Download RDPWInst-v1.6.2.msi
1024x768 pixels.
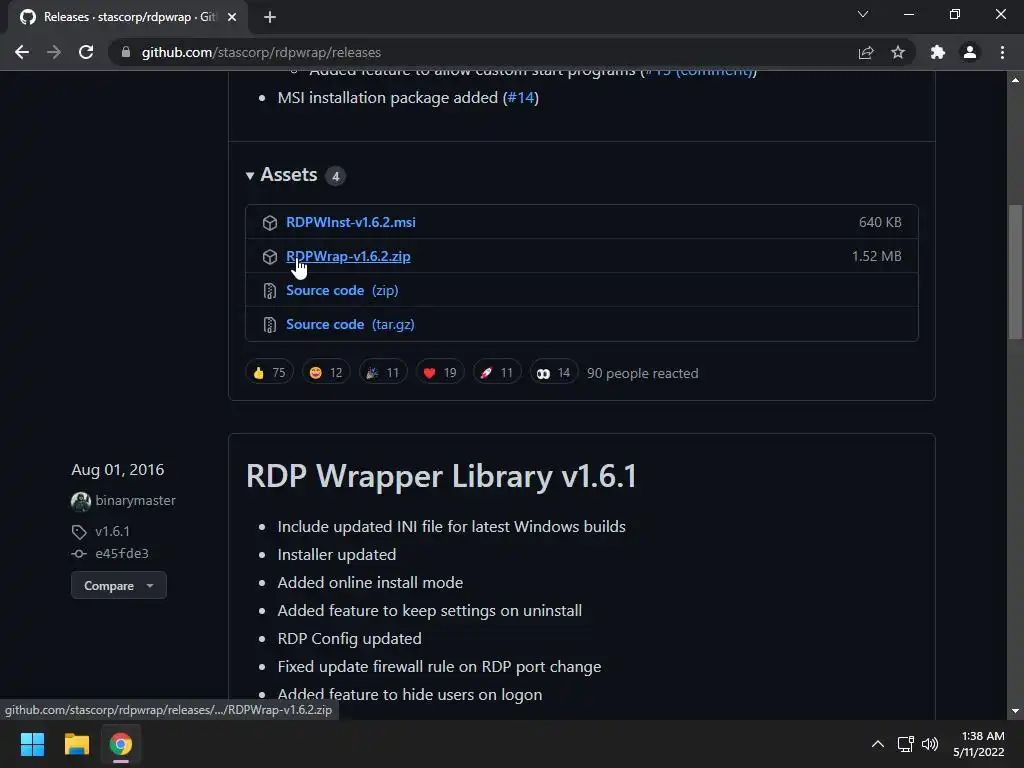coord(351,222)
